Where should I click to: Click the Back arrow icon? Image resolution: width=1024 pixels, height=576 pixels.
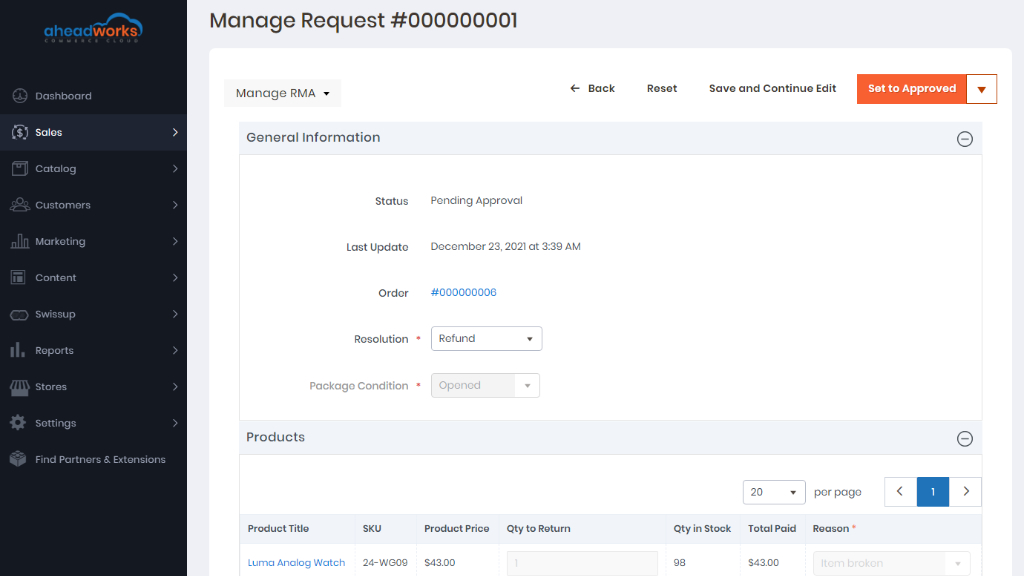coord(575,88)
